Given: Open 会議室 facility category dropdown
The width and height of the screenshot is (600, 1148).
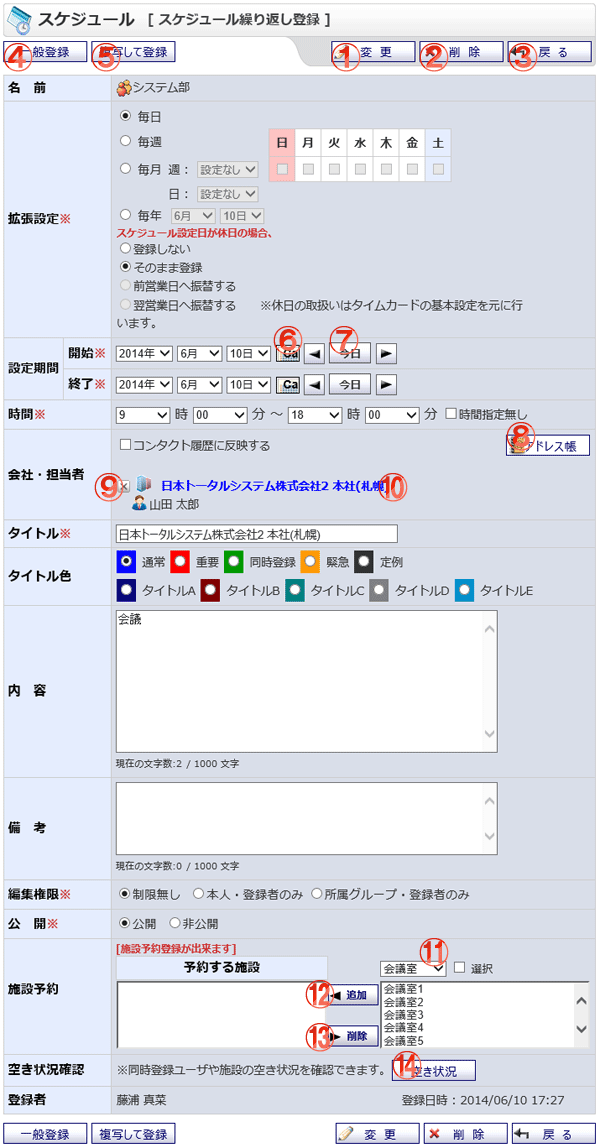Looking at the screenshot, I should (413, 968).
